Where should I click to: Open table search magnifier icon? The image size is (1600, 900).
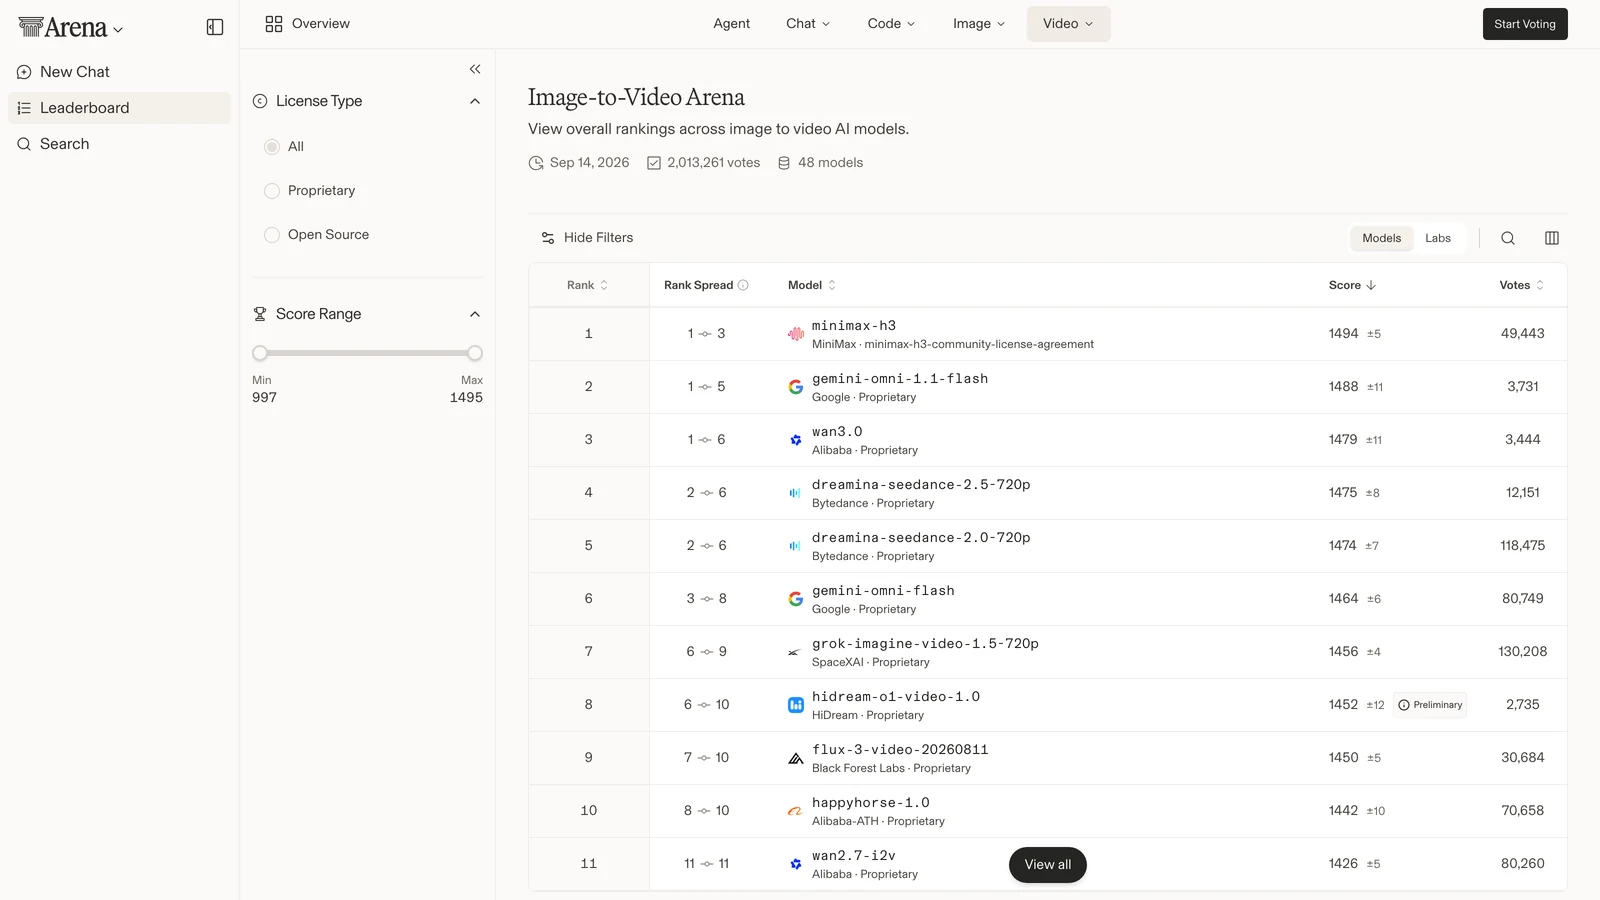point(1508,238)
